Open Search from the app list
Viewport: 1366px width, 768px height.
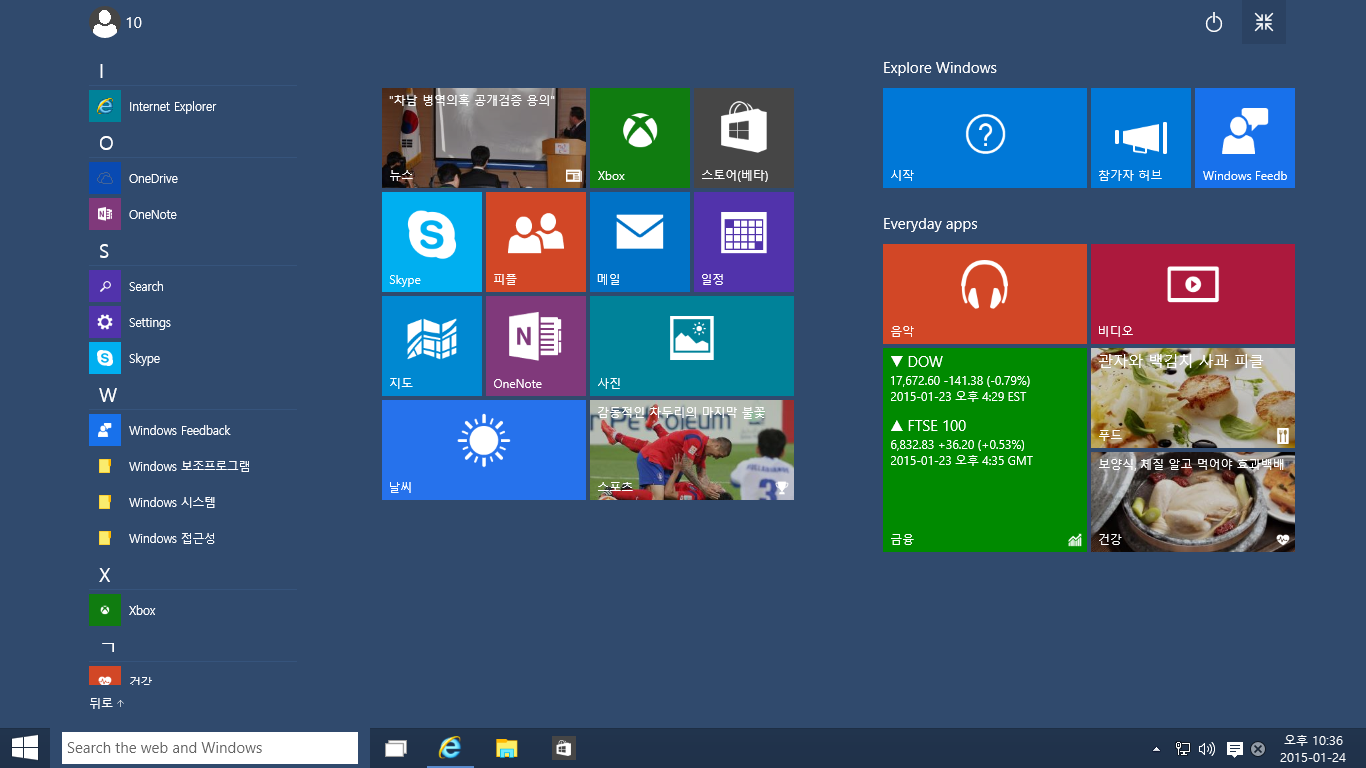(x=192, y=286)
